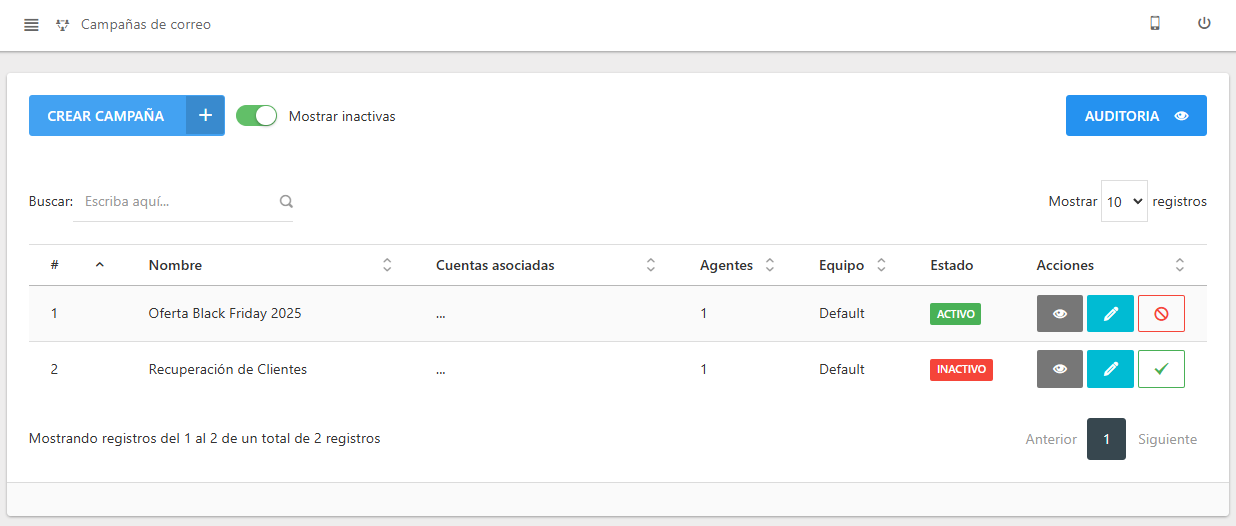Click the power logout icon
Image resolution: width=1236 pixels, height=526 pixels.
point(1204,24)
